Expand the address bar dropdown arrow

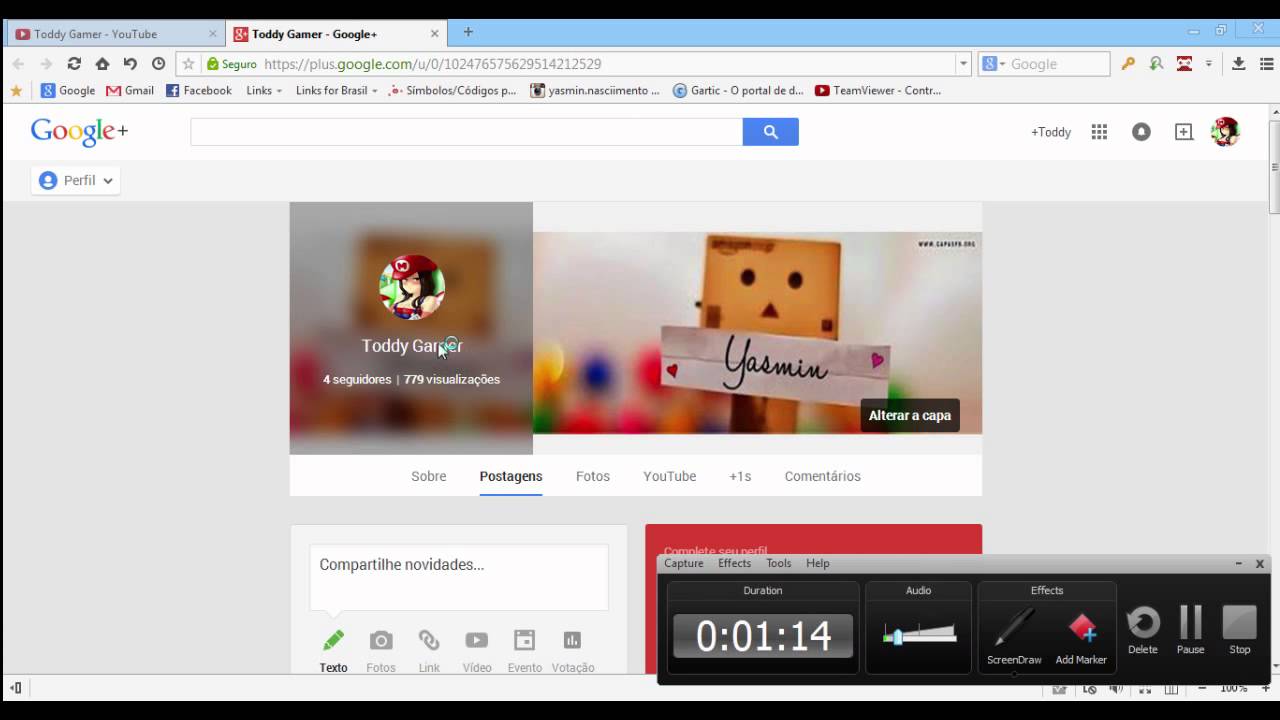[963, 63]
